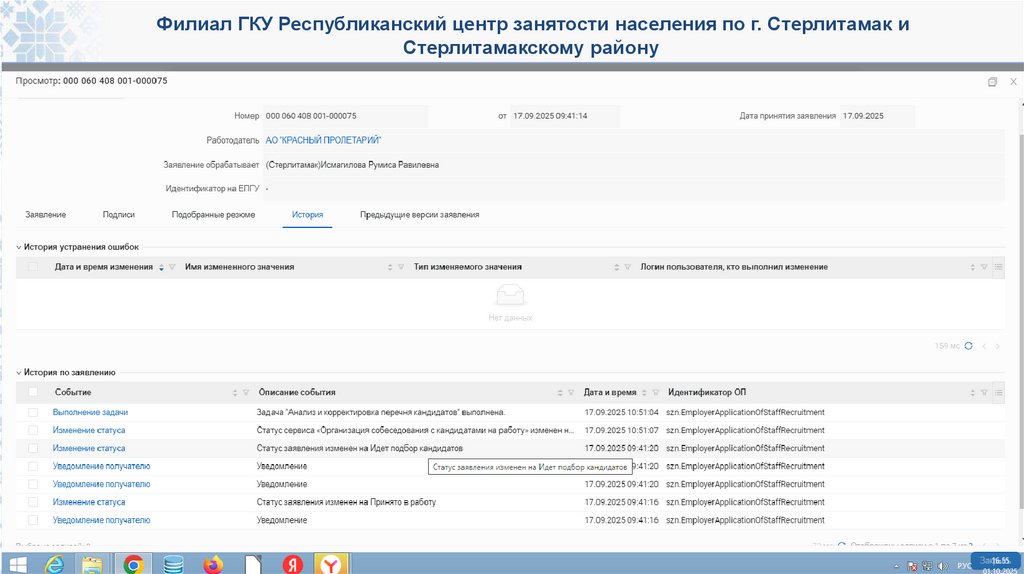Filter the 'Тип изменяемого значения' column
This screenshot has width=1024, height=574.
pos(628,267)
